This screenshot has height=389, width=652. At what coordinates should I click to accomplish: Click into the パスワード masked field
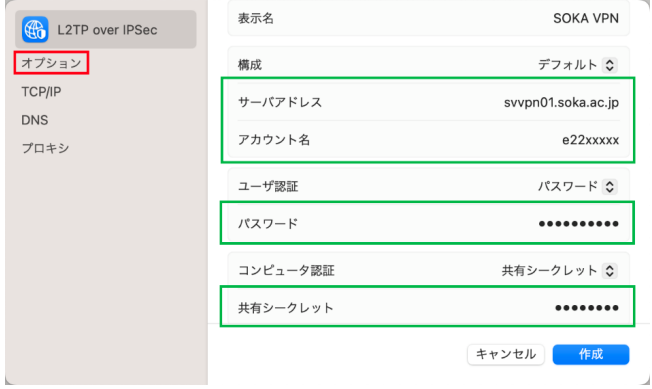pyautogui.click(x=428, y=224)
